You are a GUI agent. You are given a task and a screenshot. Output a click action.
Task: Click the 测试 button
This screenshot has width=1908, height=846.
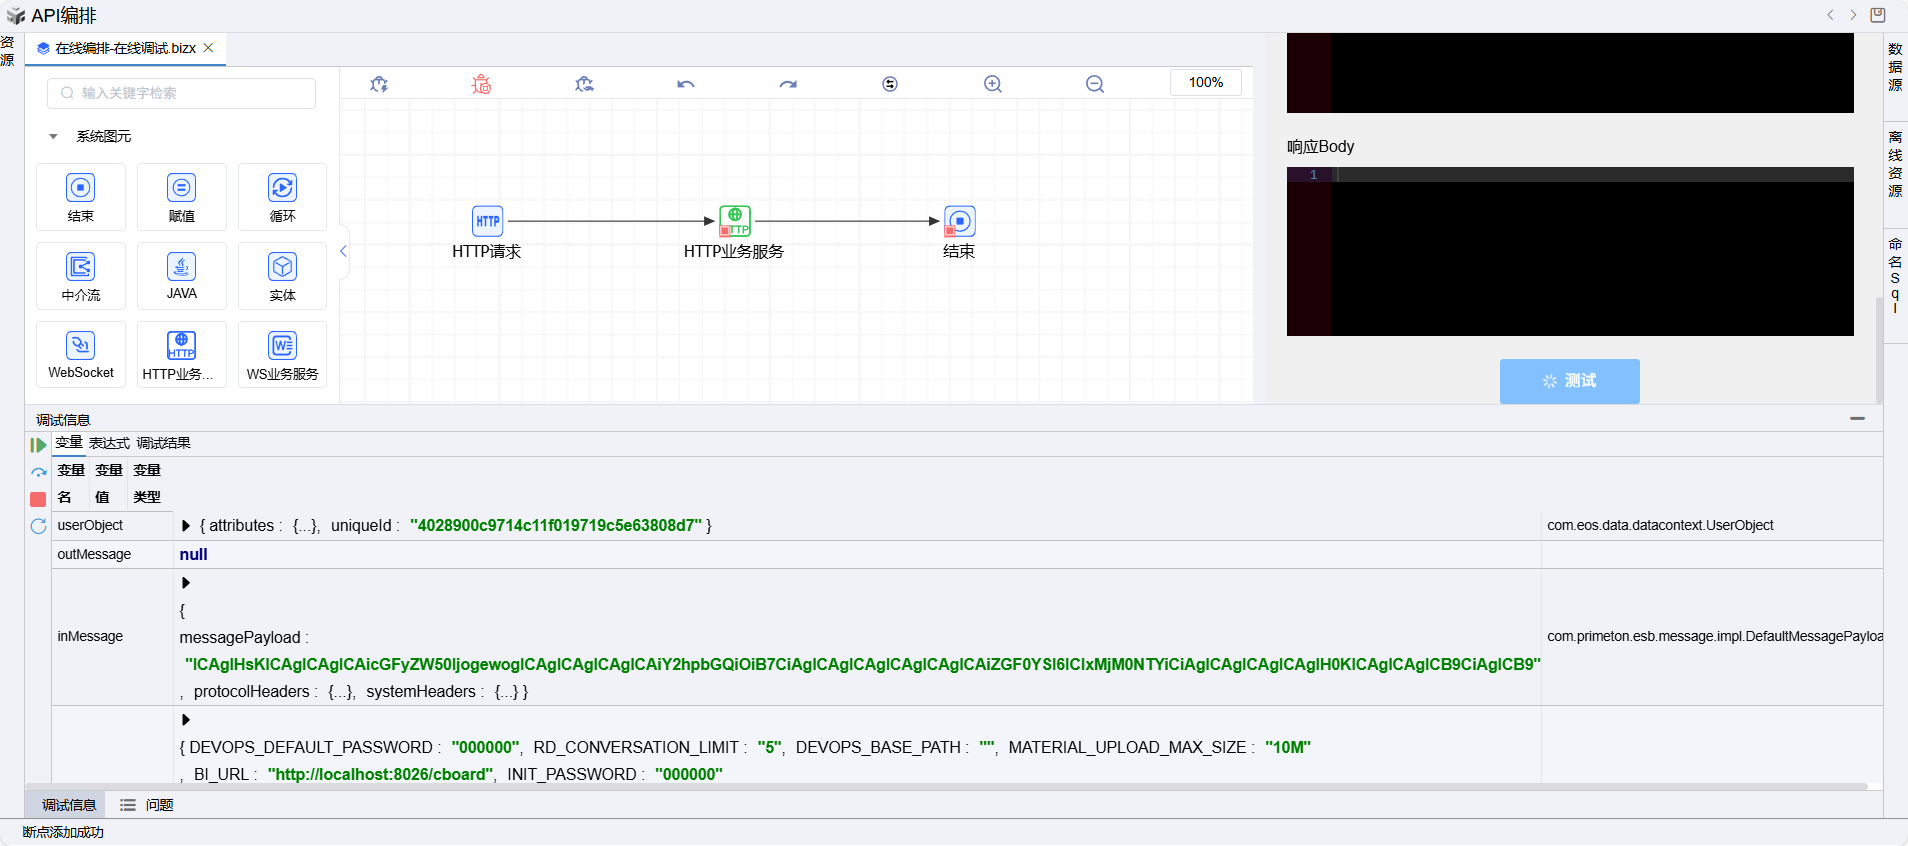1569,381
